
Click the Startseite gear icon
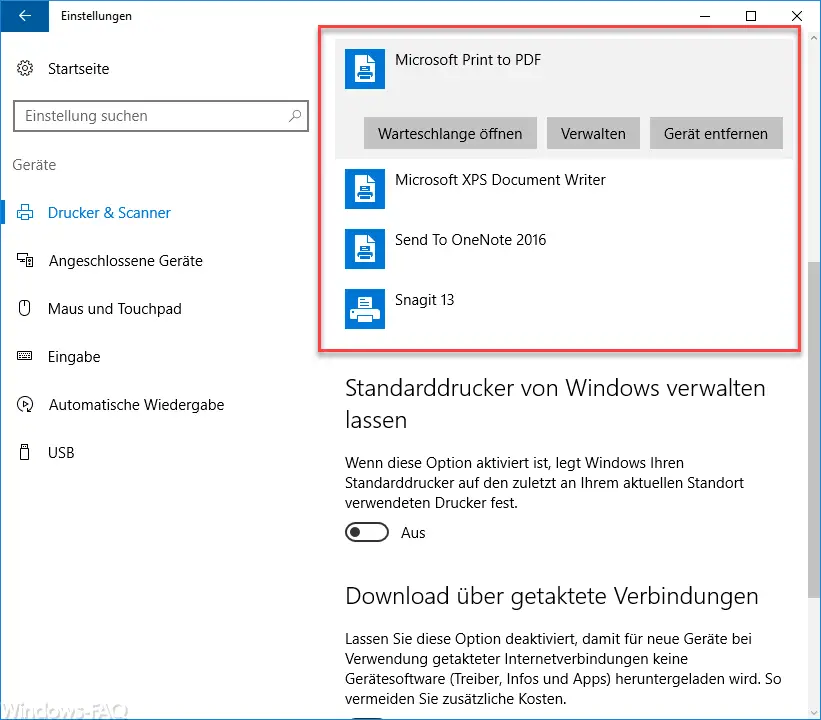(x=25, y=68)
